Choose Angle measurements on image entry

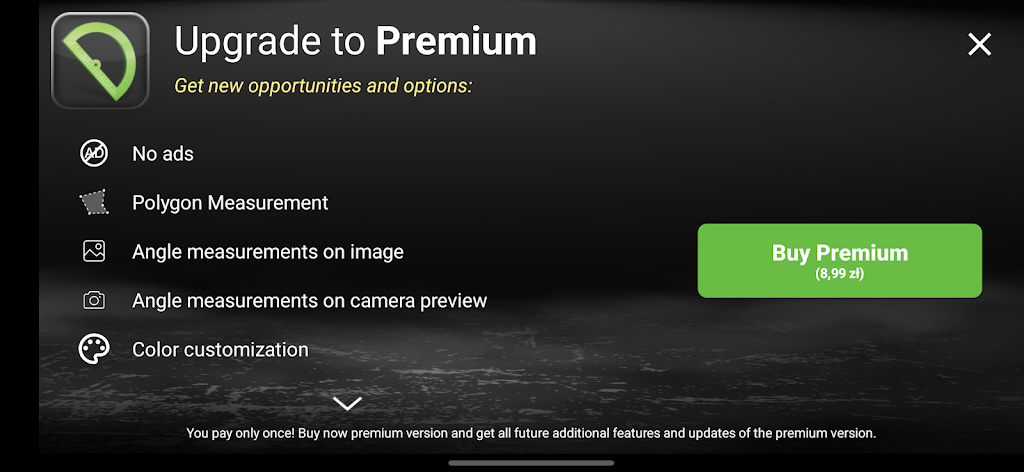click(x=268, y=252)
